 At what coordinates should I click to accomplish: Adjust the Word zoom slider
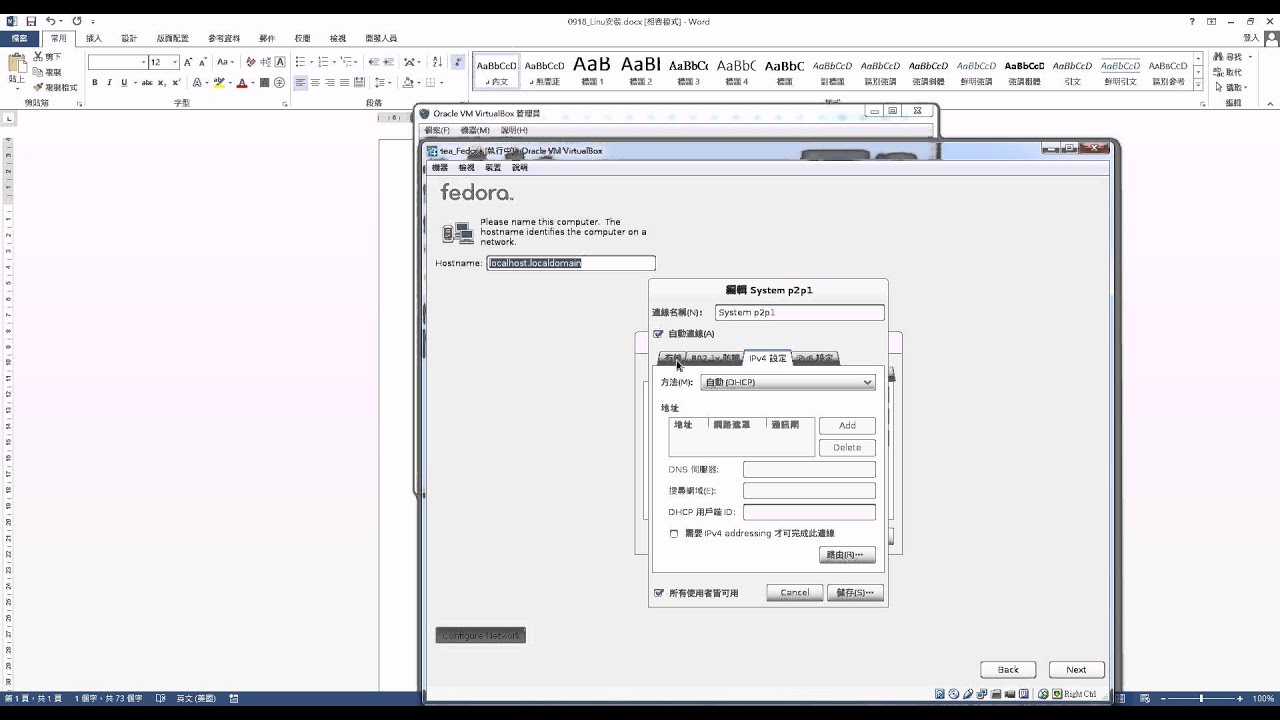pyautogui.click(x=1201, y=698)
